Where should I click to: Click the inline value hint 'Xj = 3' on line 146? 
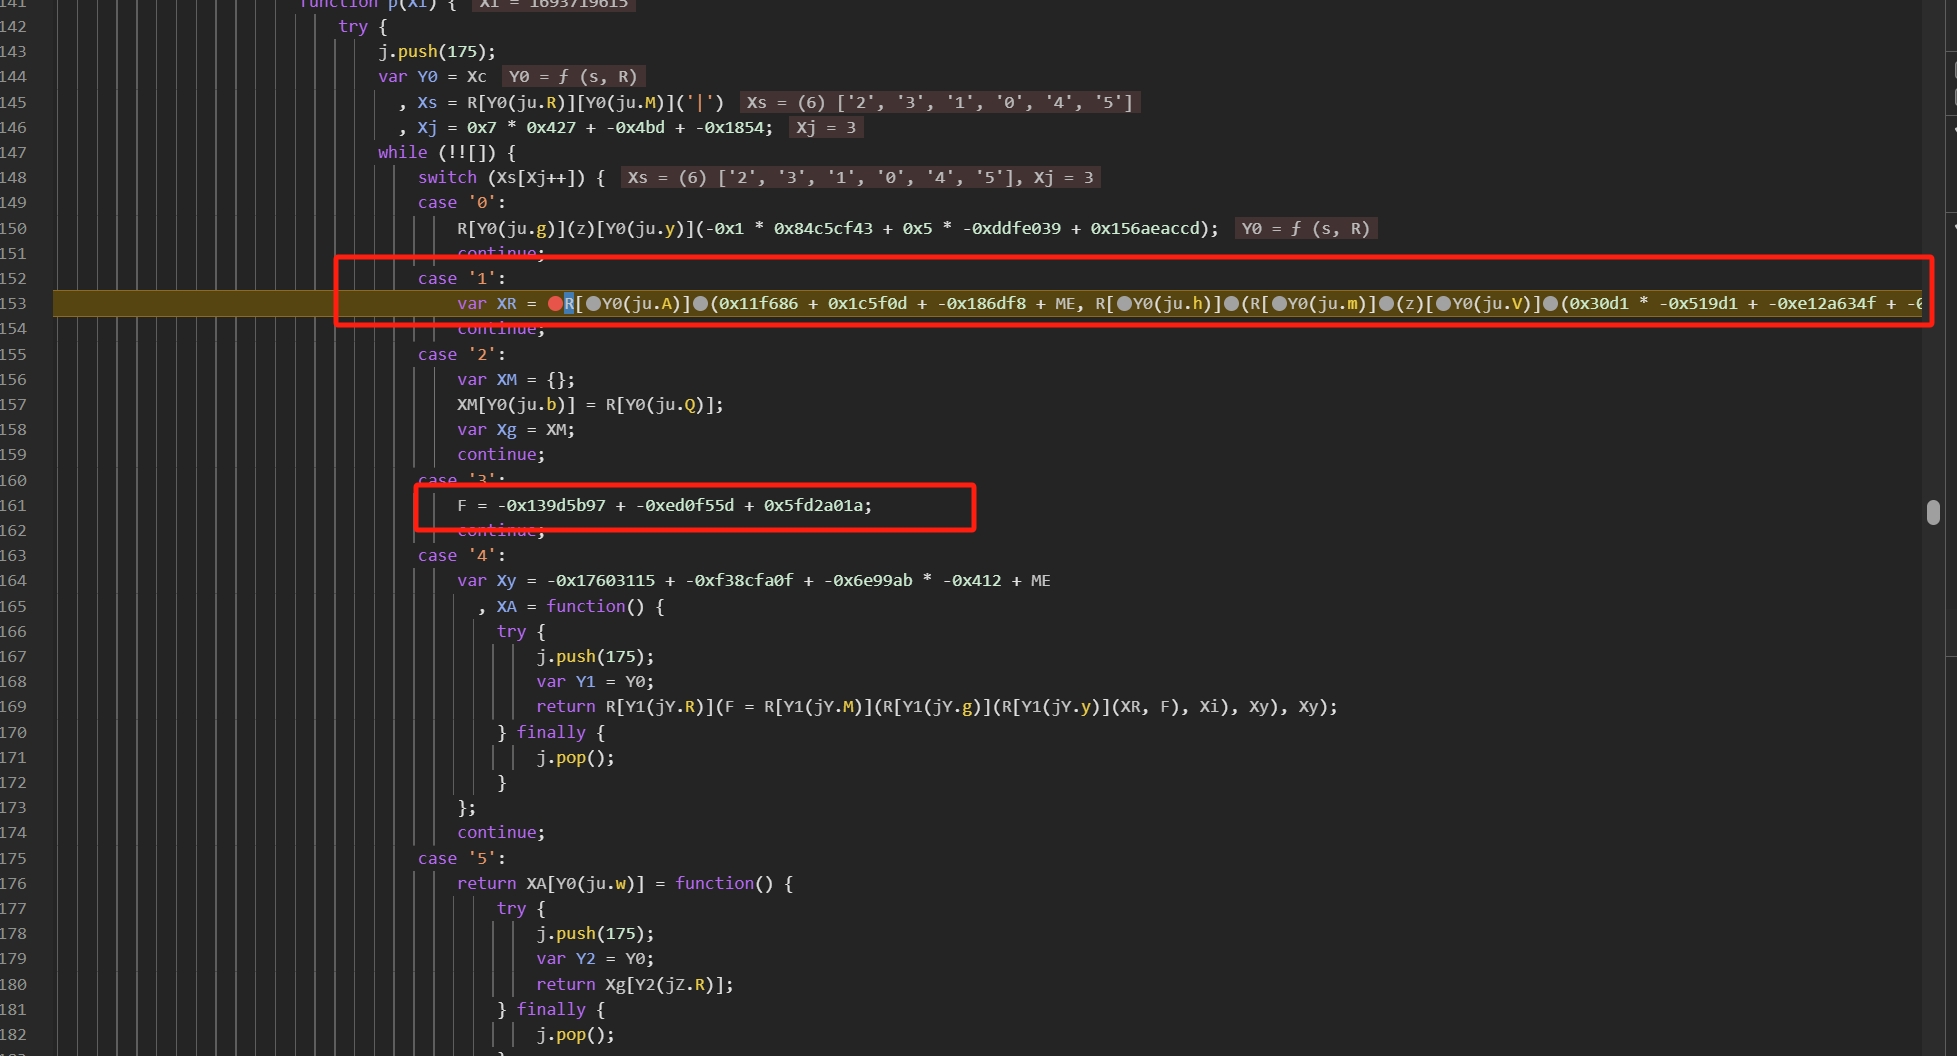(826, 128)
